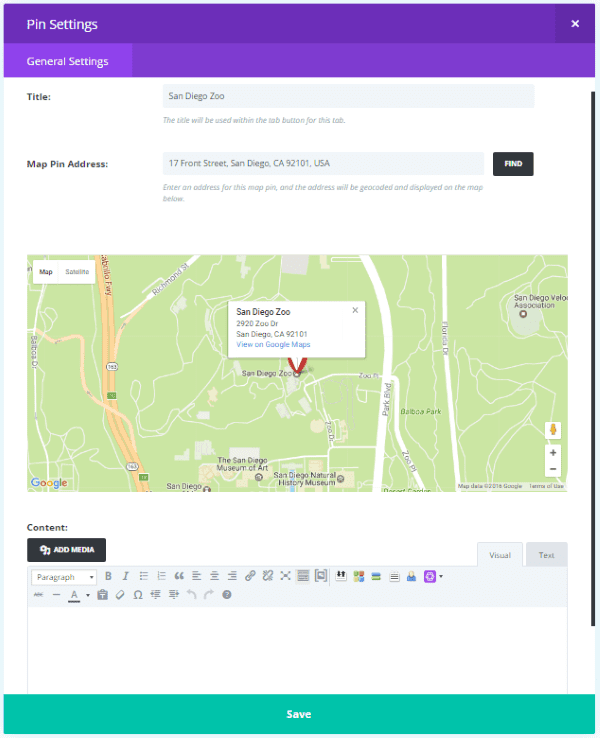Redo the last edit
600x738 pixels.
click(x=209, y=595)
